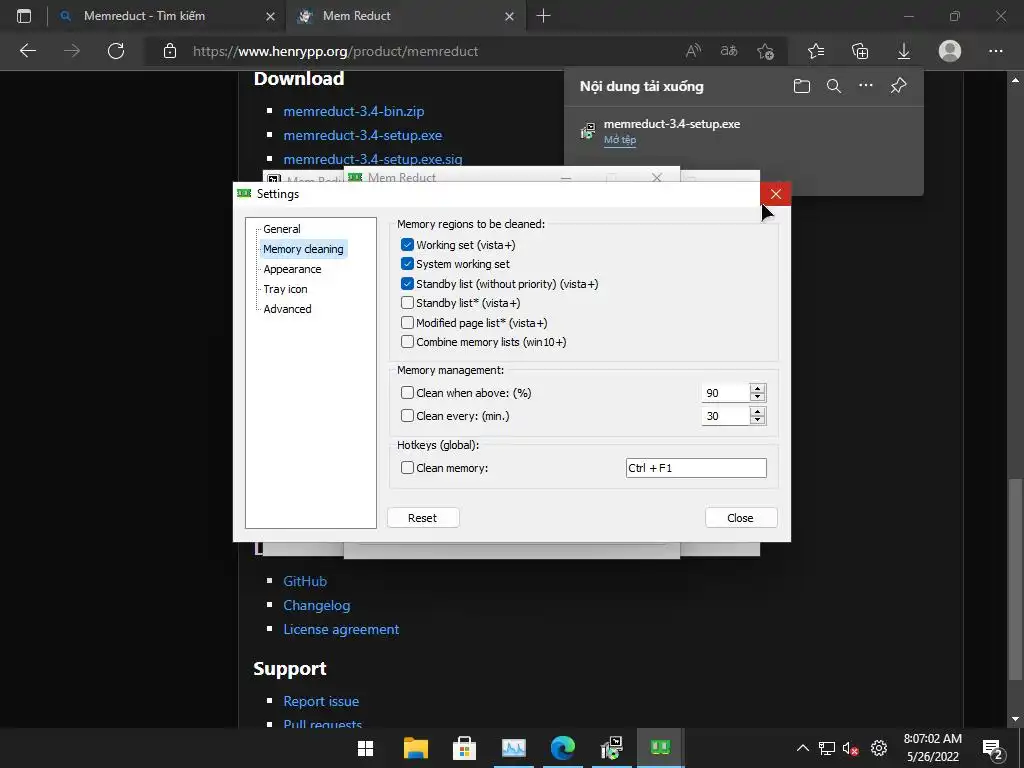Open Downloads icon in Edge toolbar
1024x768 pixels.
pos(904,51)
